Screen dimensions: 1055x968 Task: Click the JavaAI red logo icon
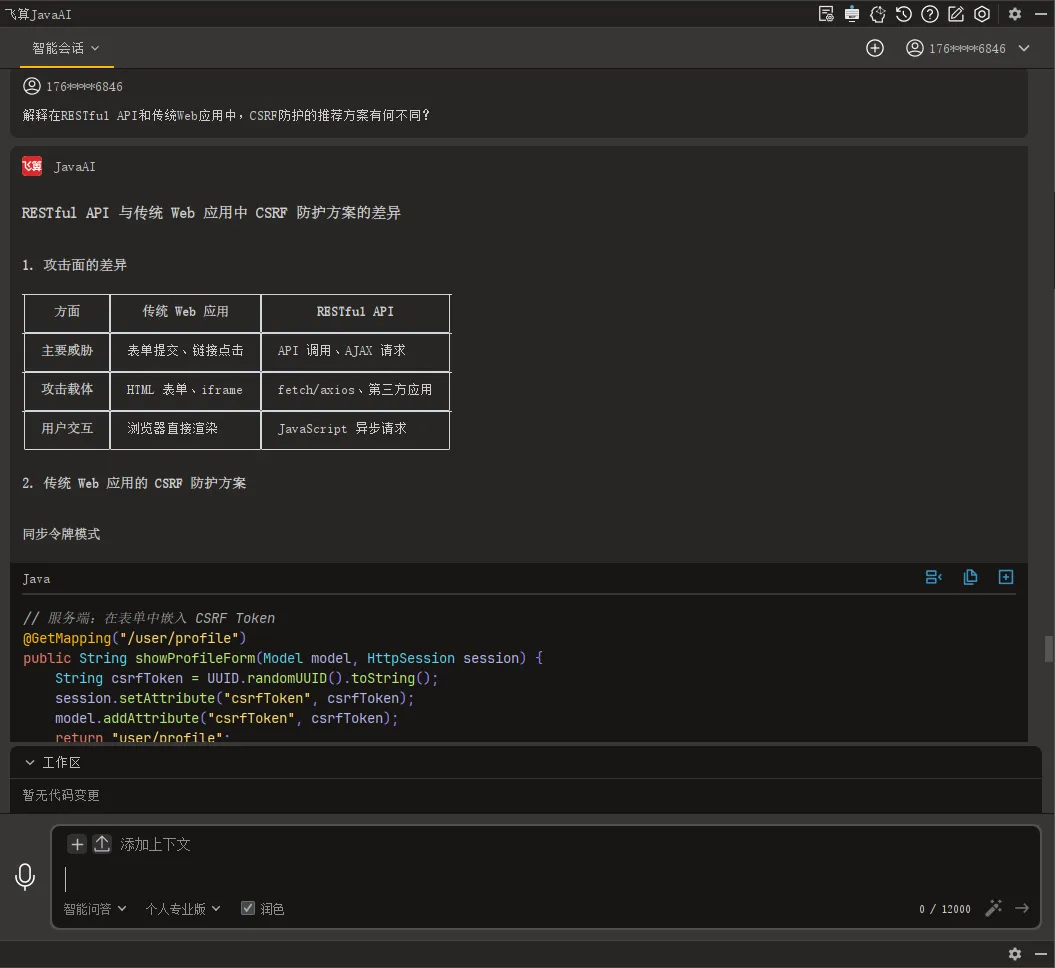(32, 166)
